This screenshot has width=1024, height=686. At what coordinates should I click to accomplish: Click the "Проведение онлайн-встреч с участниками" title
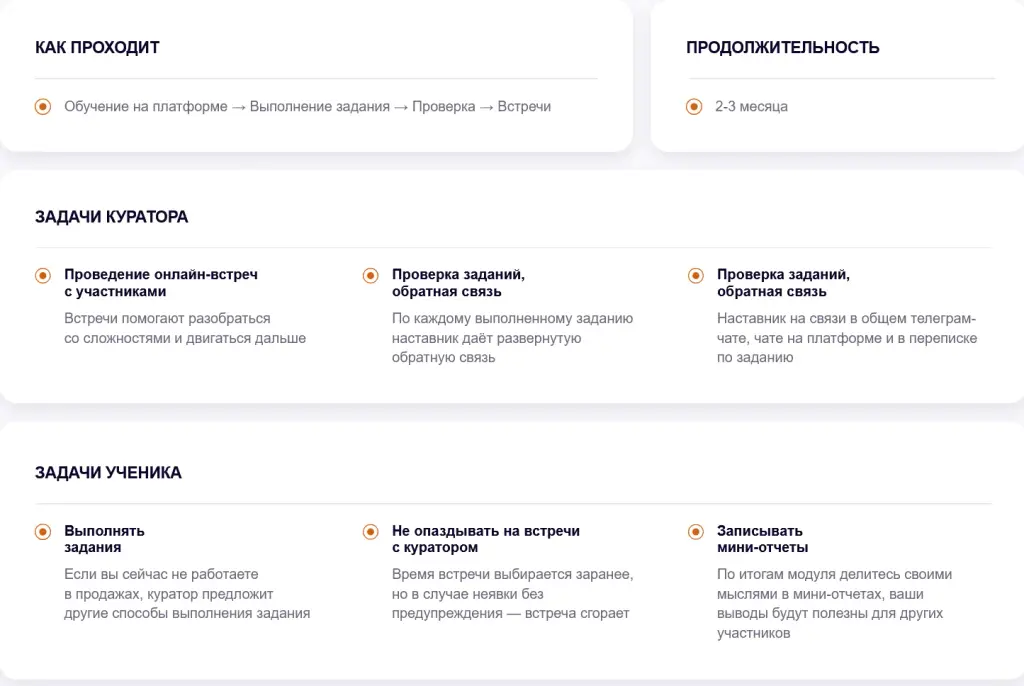tap(161, 283)
